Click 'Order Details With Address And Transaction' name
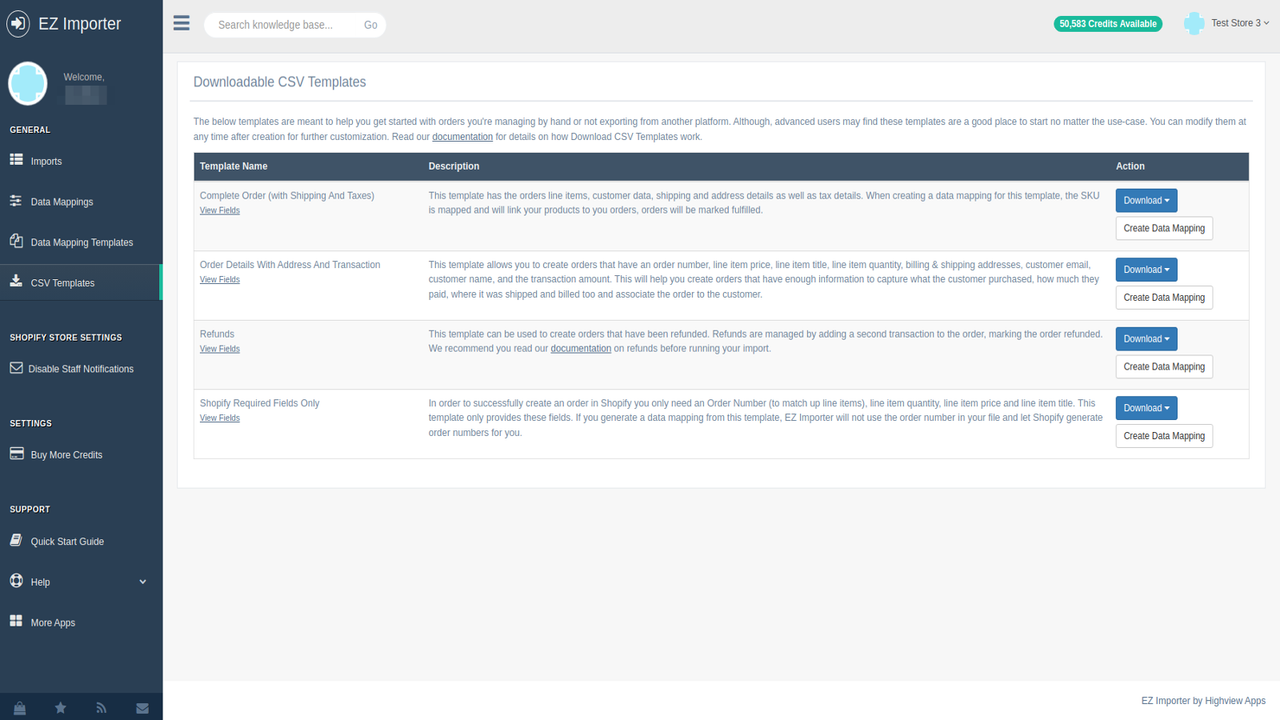This screenshot has width=1280, height=720. pos(290,265)
